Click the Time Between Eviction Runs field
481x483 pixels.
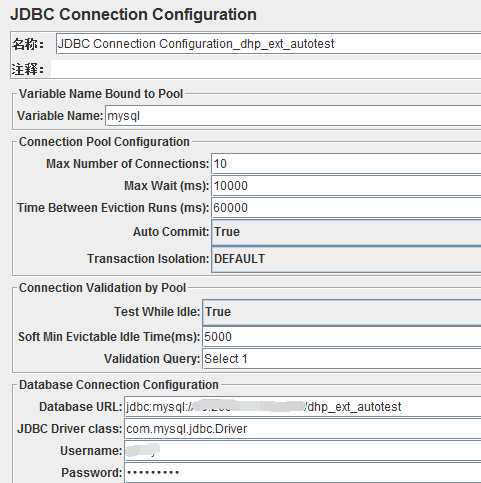click(346, 208)
